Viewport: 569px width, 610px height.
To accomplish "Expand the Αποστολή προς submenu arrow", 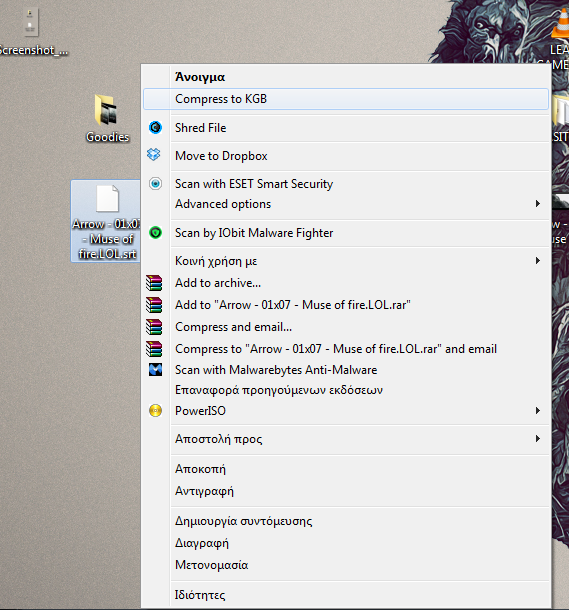I will click(537, 438).
